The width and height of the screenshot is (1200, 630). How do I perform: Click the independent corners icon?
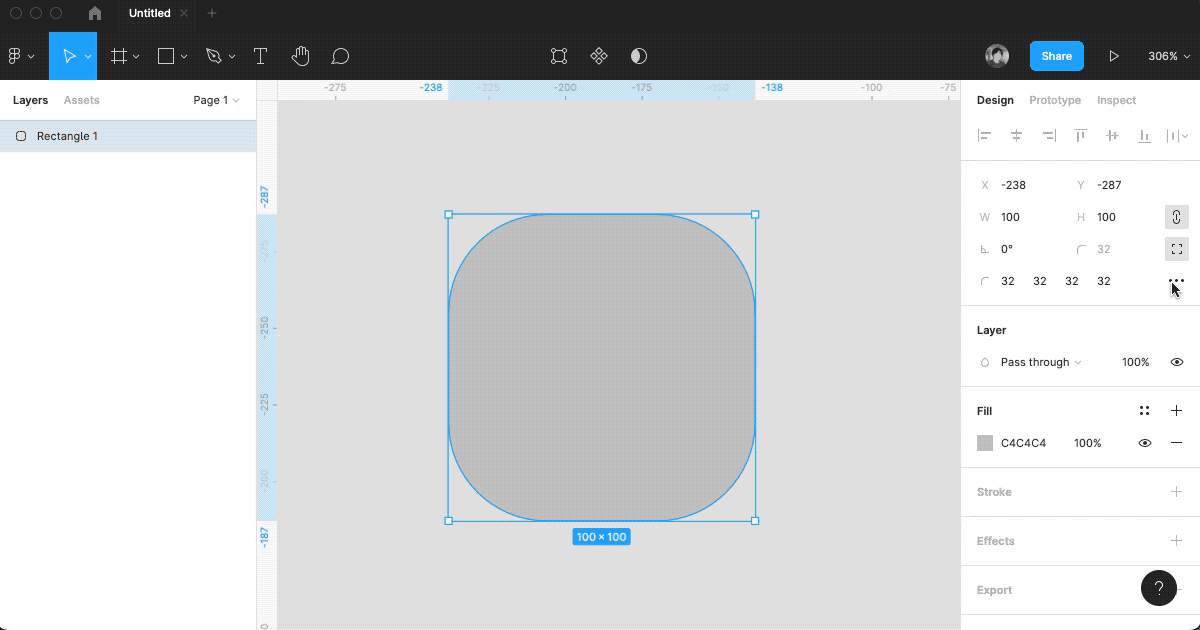pos(1176,249)
